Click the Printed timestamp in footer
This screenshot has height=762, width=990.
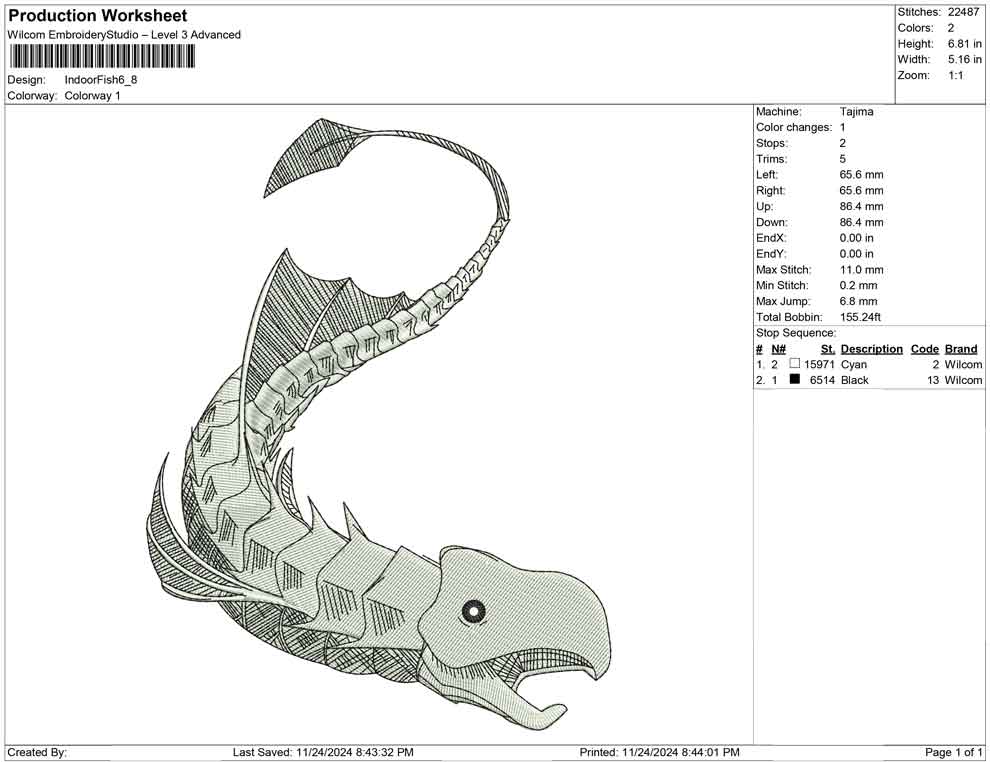[x=659, y=752]
